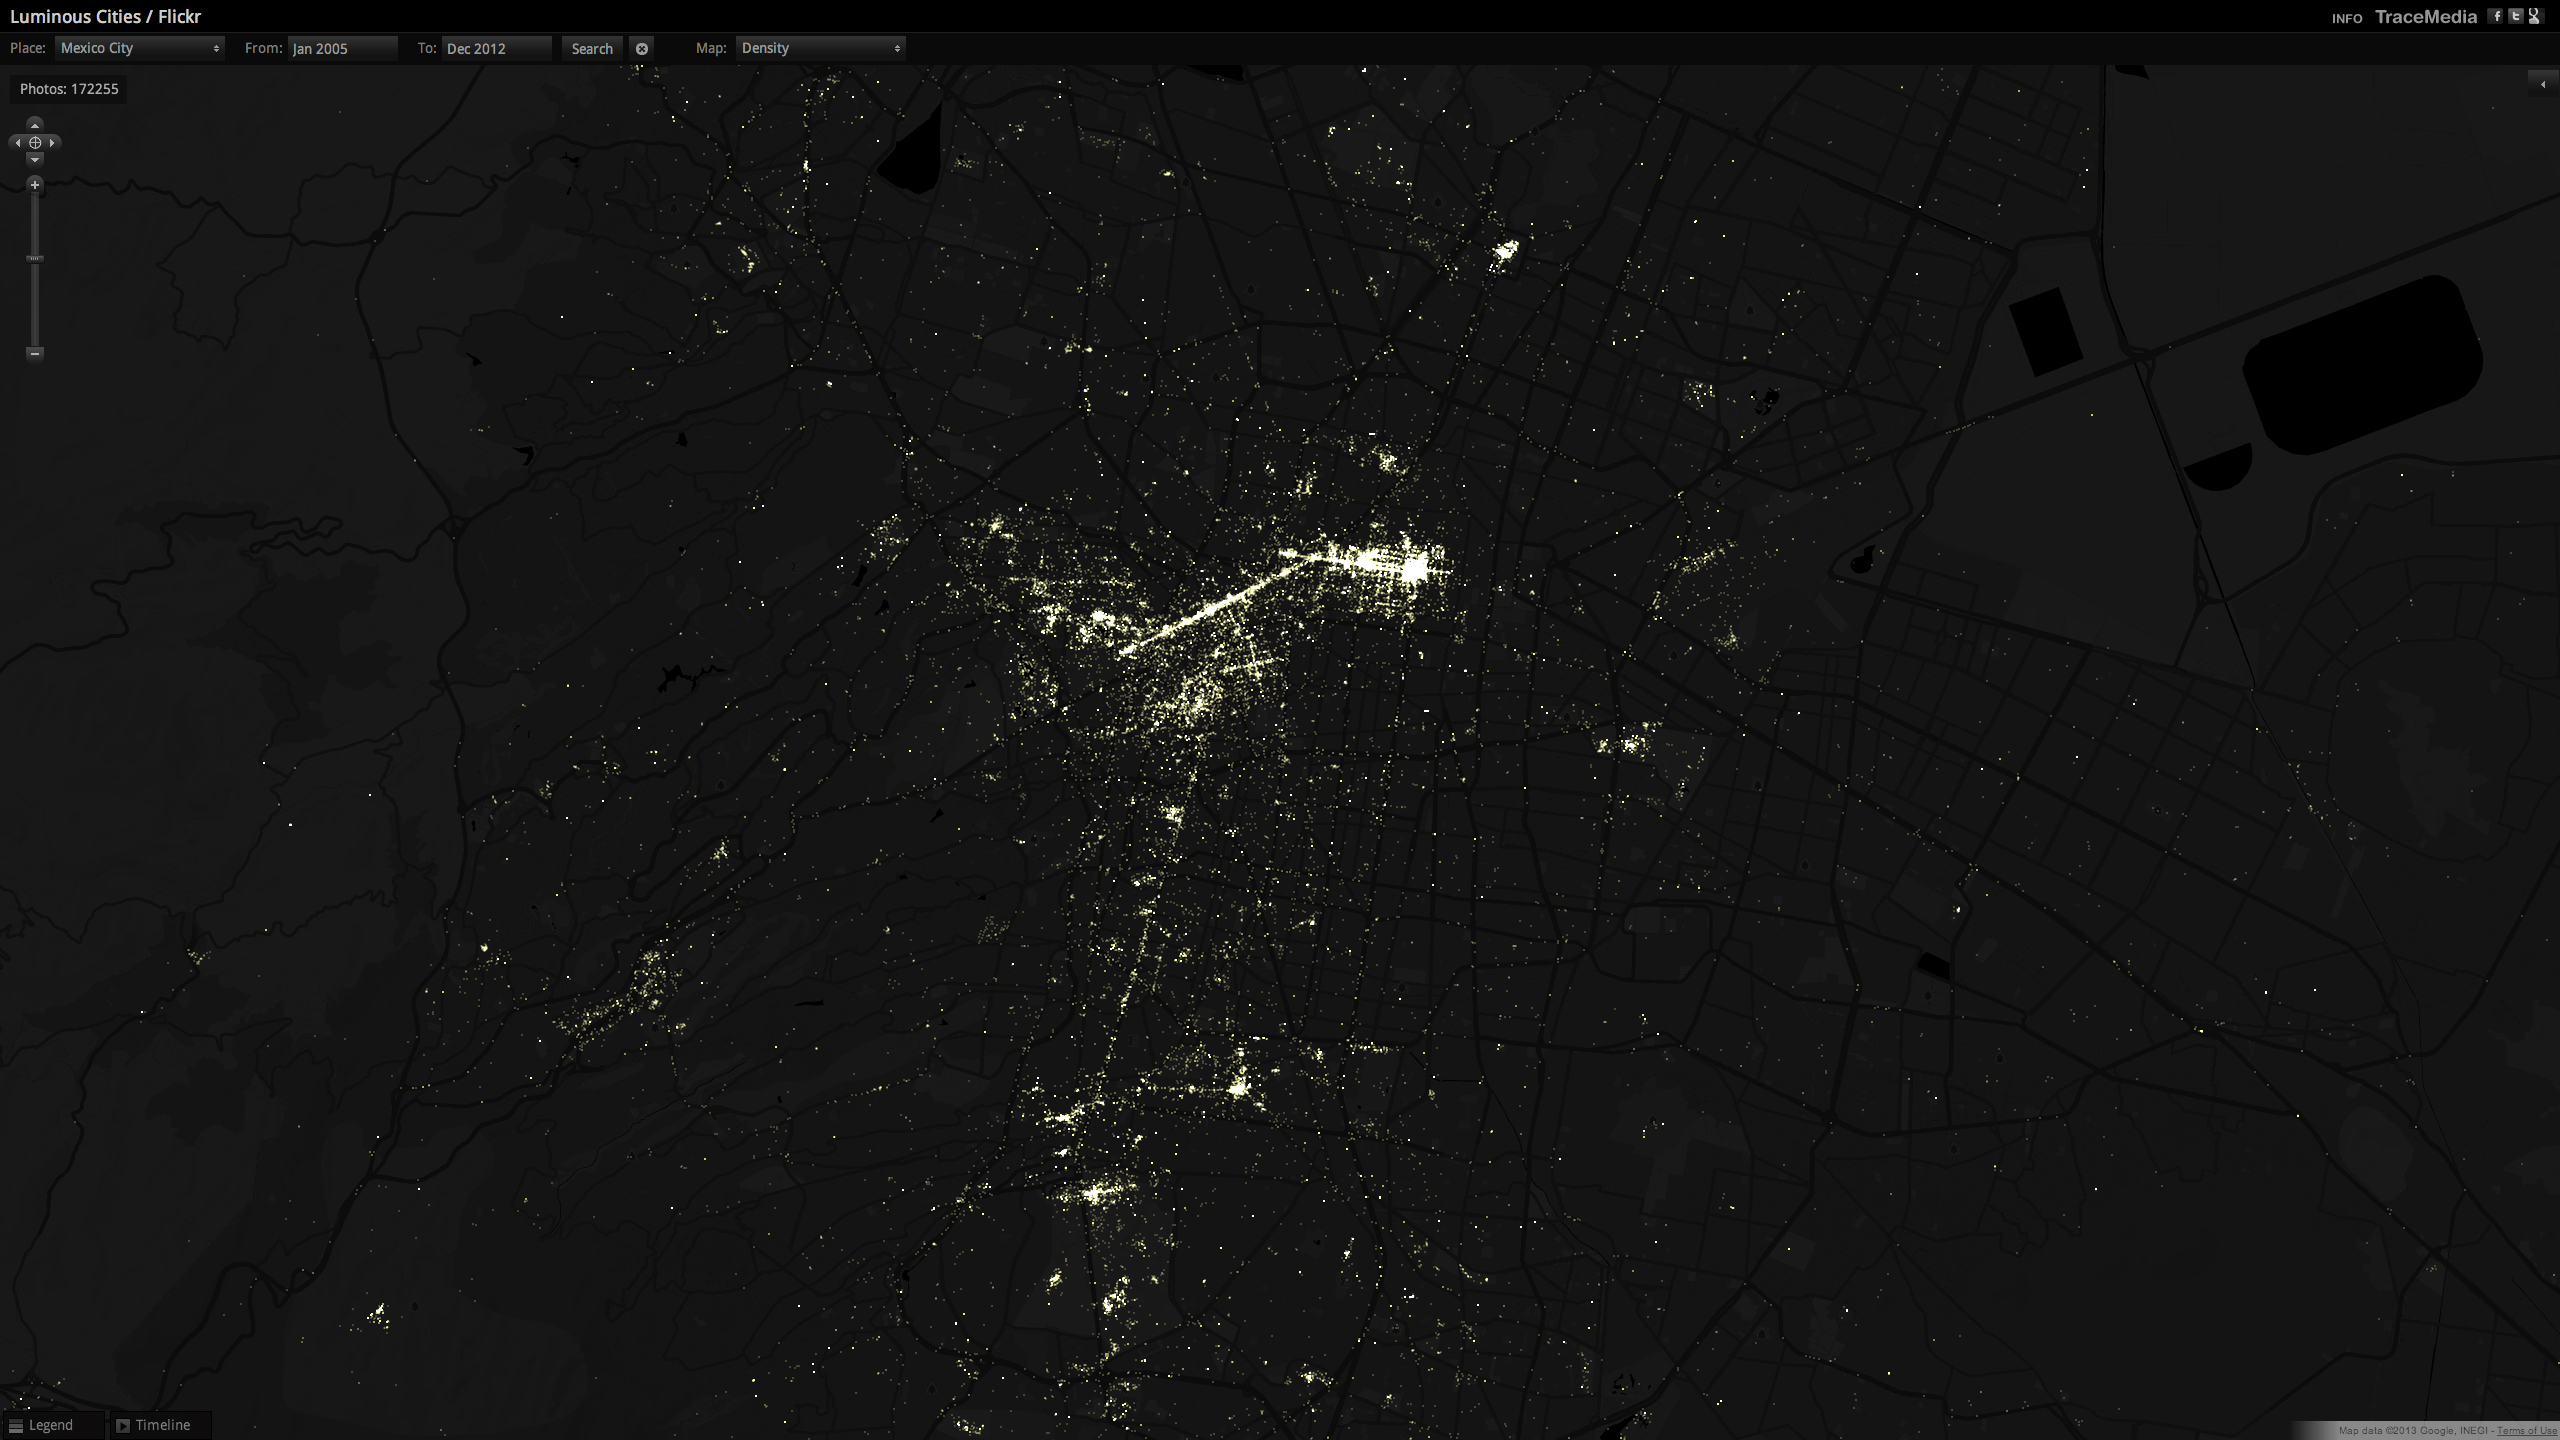Open the Map type dropdown showing Density
The width and height of the screenshot is (2560, 1440).
coord(820,48)
